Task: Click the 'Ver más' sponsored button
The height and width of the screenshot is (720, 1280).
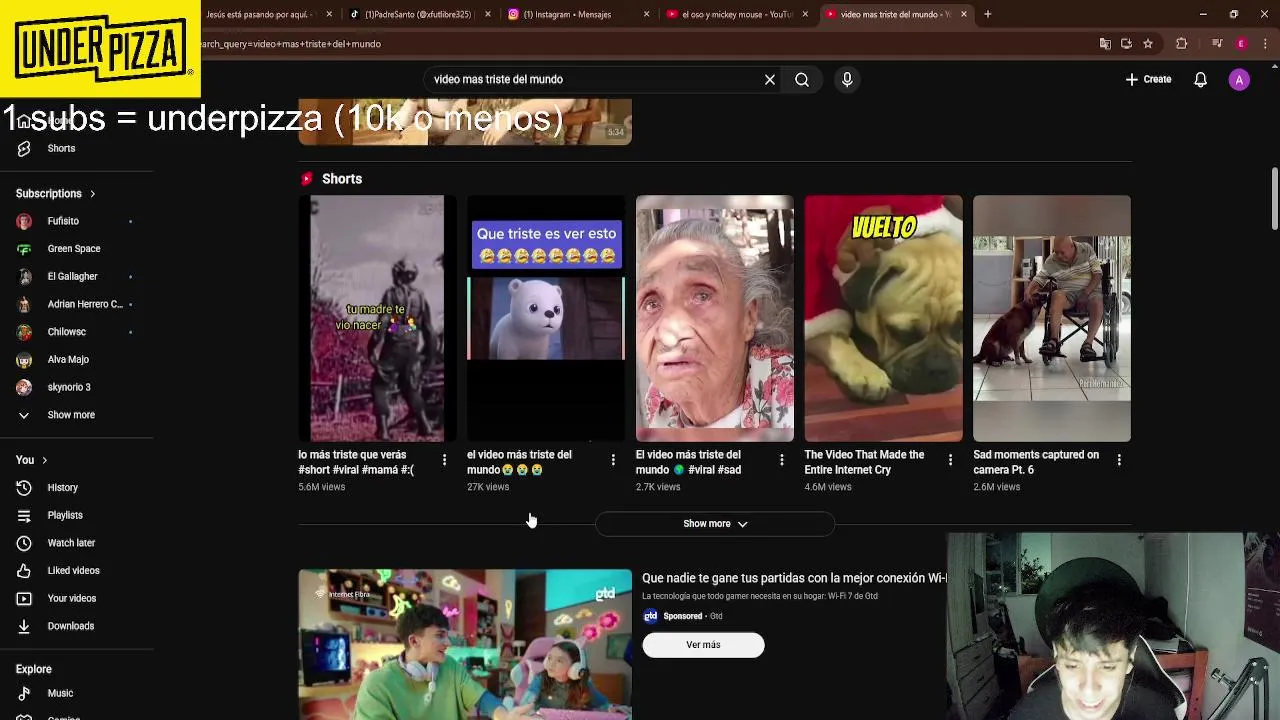Action: pos(703,645)
